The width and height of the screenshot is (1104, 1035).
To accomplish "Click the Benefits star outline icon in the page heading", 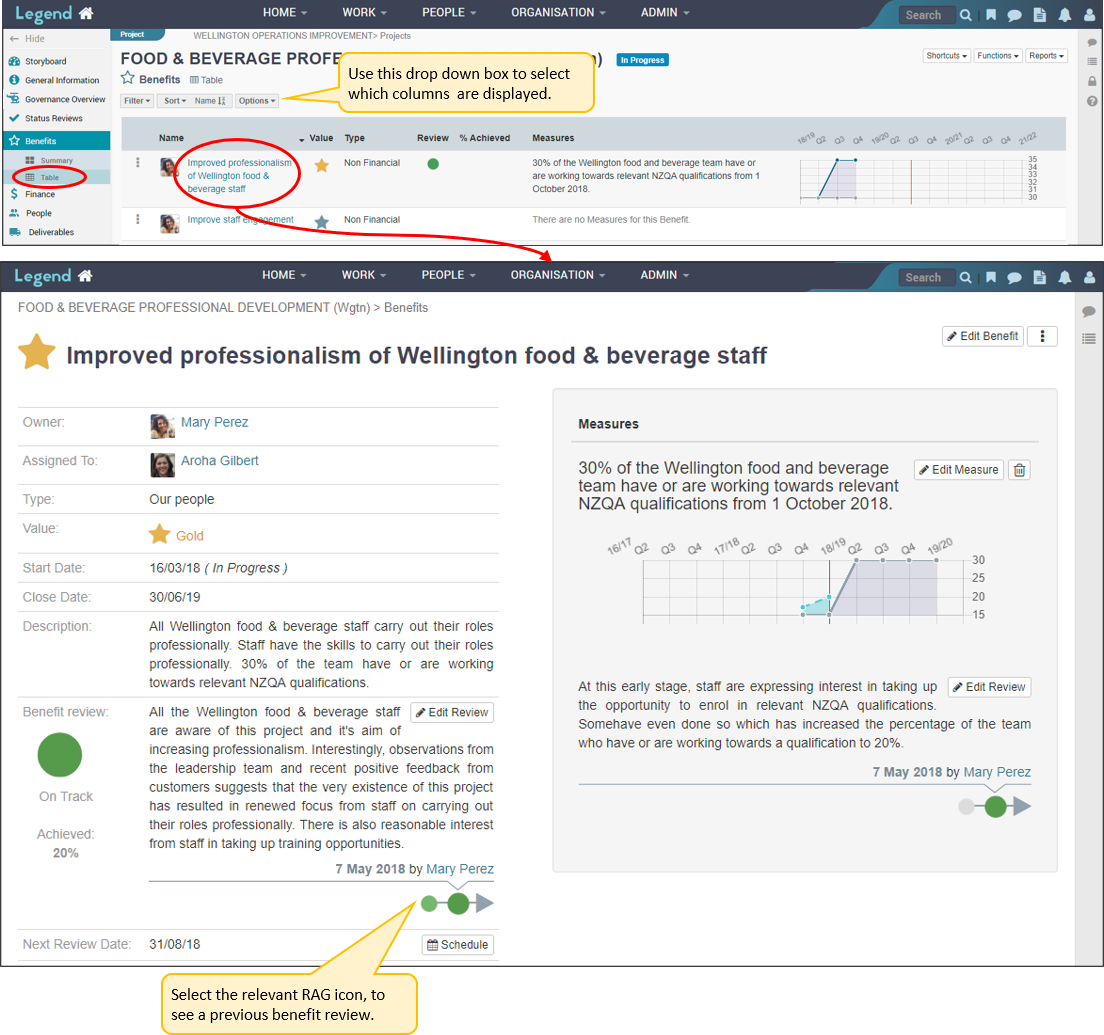I will (127, 78).
